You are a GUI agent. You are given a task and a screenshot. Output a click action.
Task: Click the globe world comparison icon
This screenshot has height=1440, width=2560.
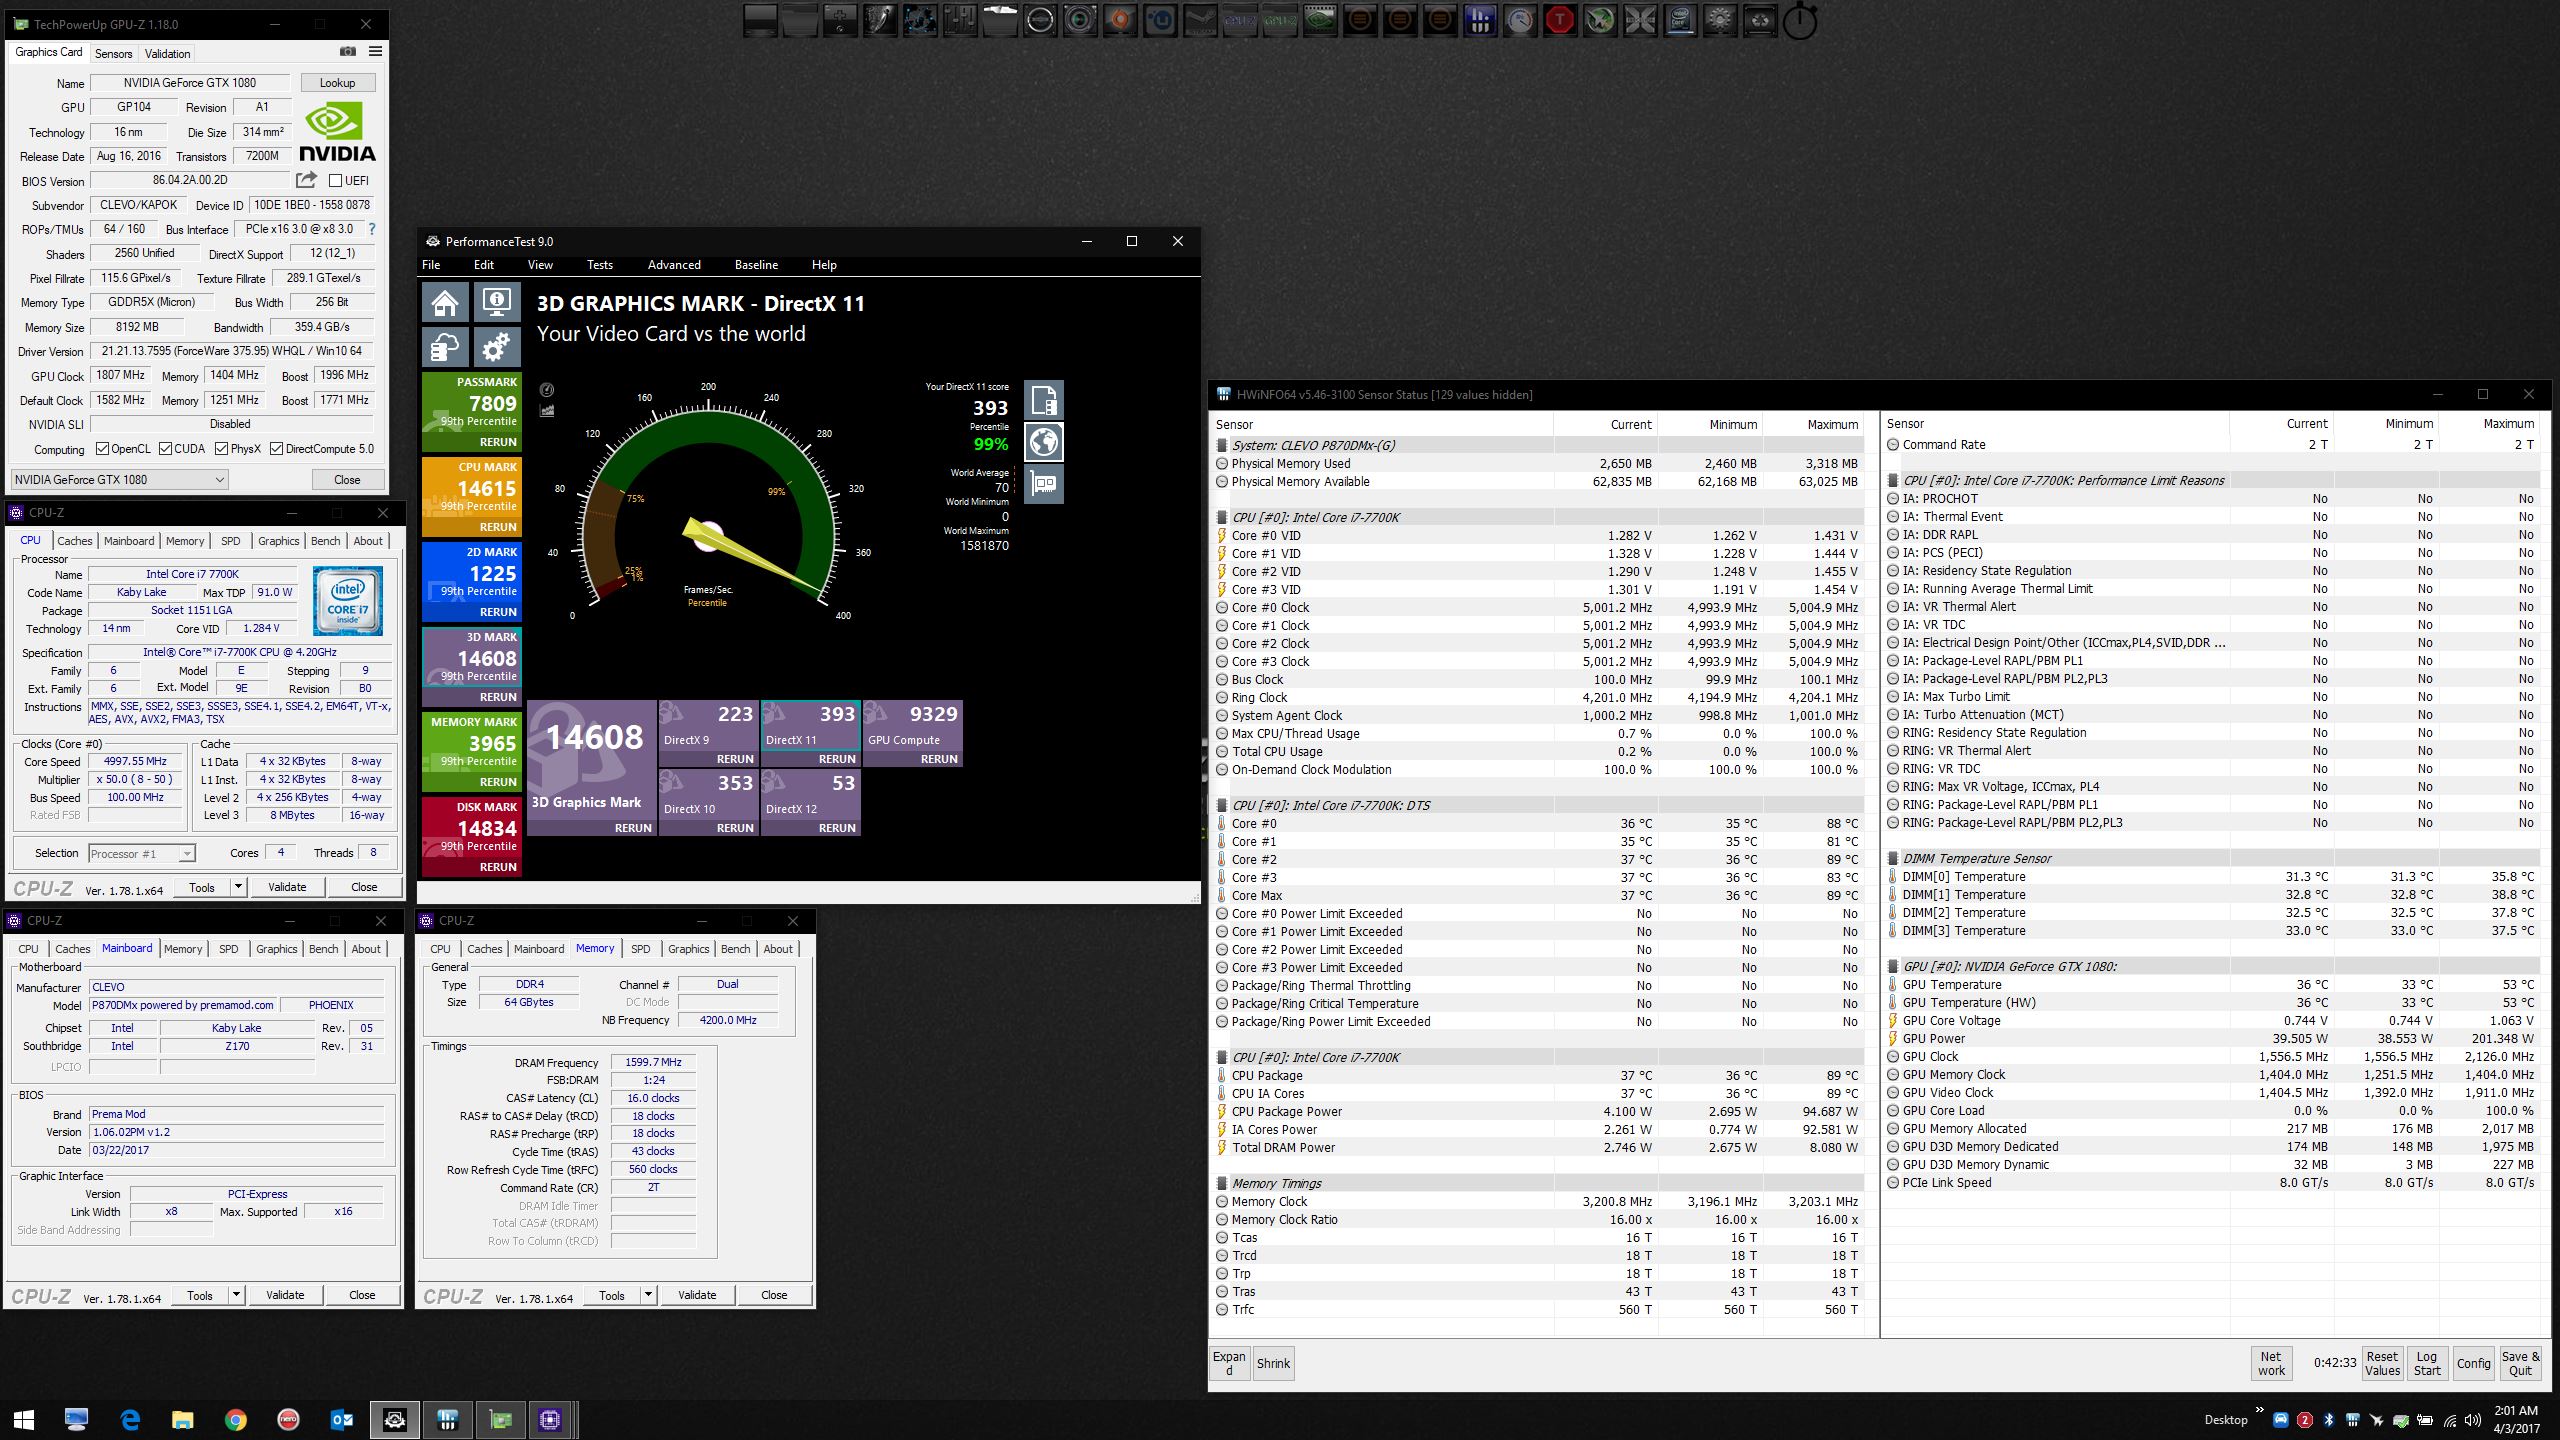1043,442
